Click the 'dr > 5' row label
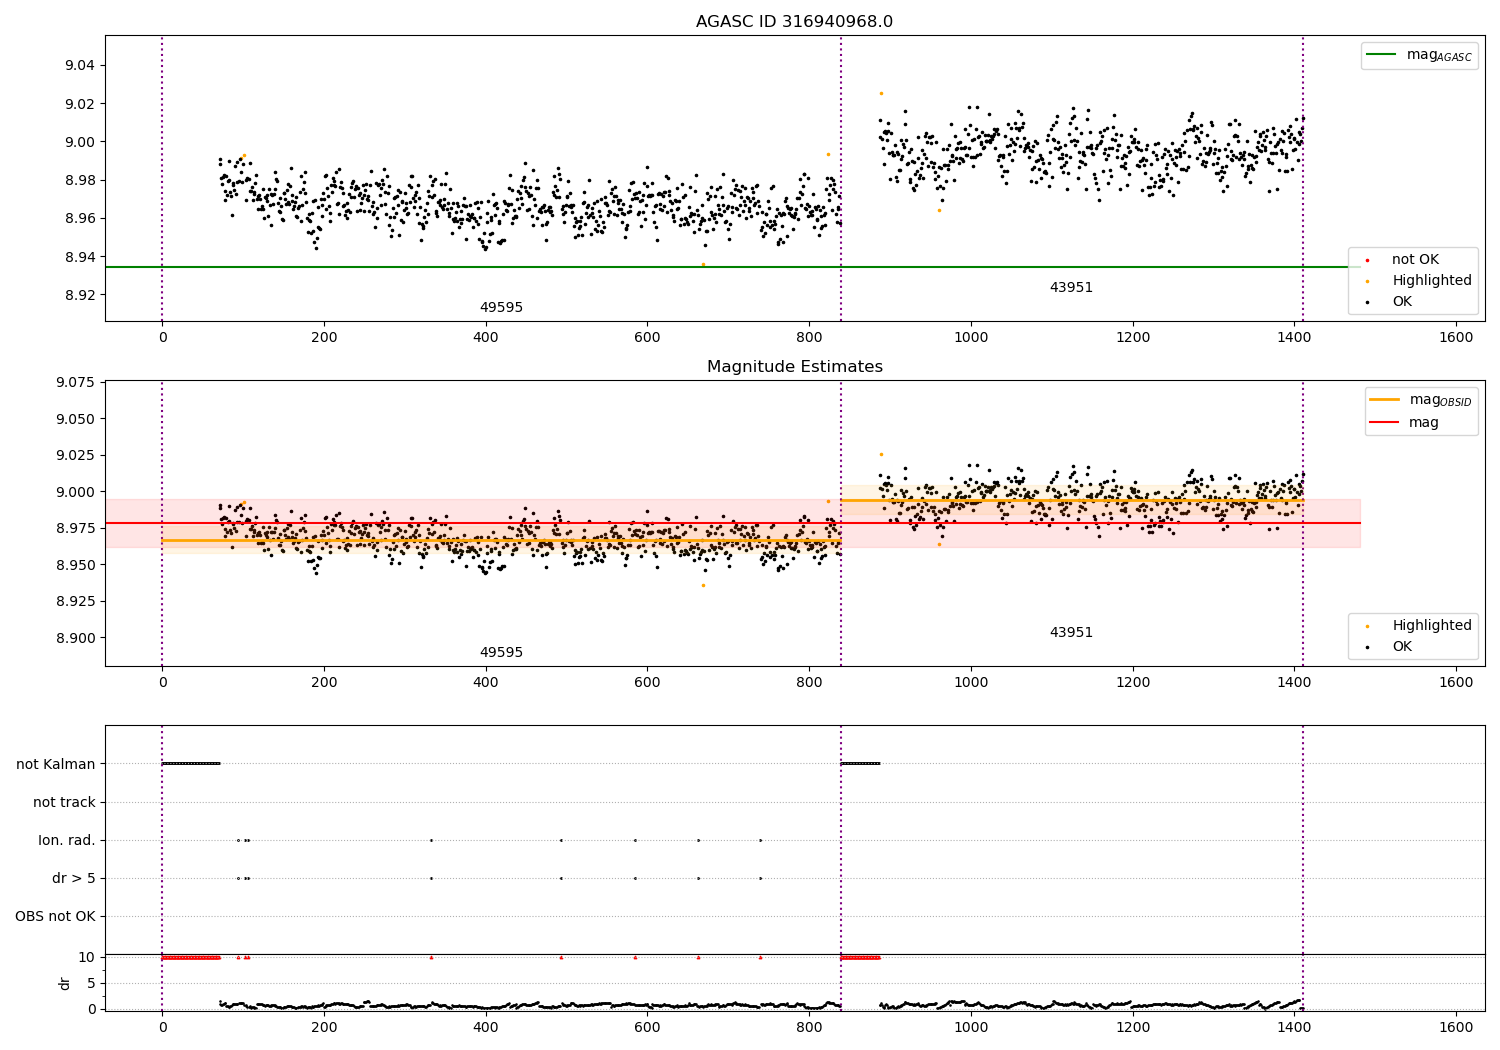The image size is (1500, 1050). pyautogui.click(x=74, y=878)
